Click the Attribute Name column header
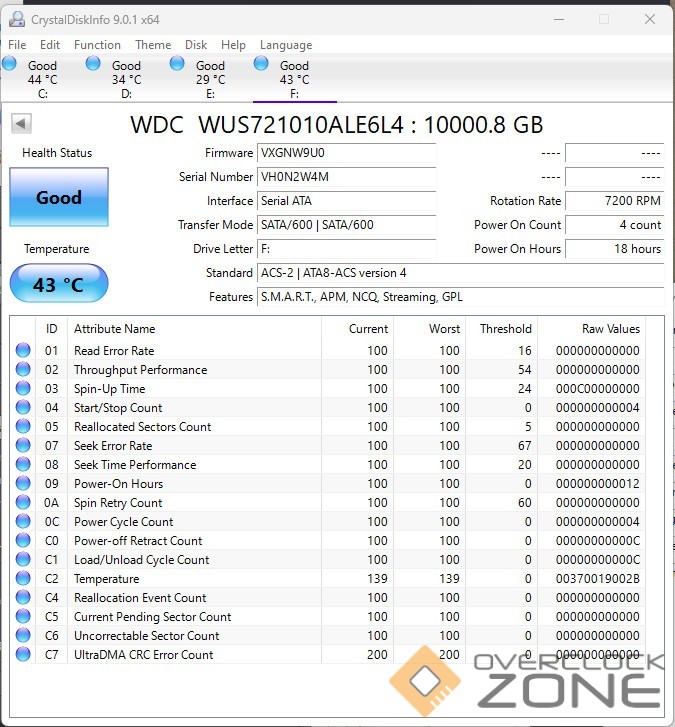 coord(194,329)
